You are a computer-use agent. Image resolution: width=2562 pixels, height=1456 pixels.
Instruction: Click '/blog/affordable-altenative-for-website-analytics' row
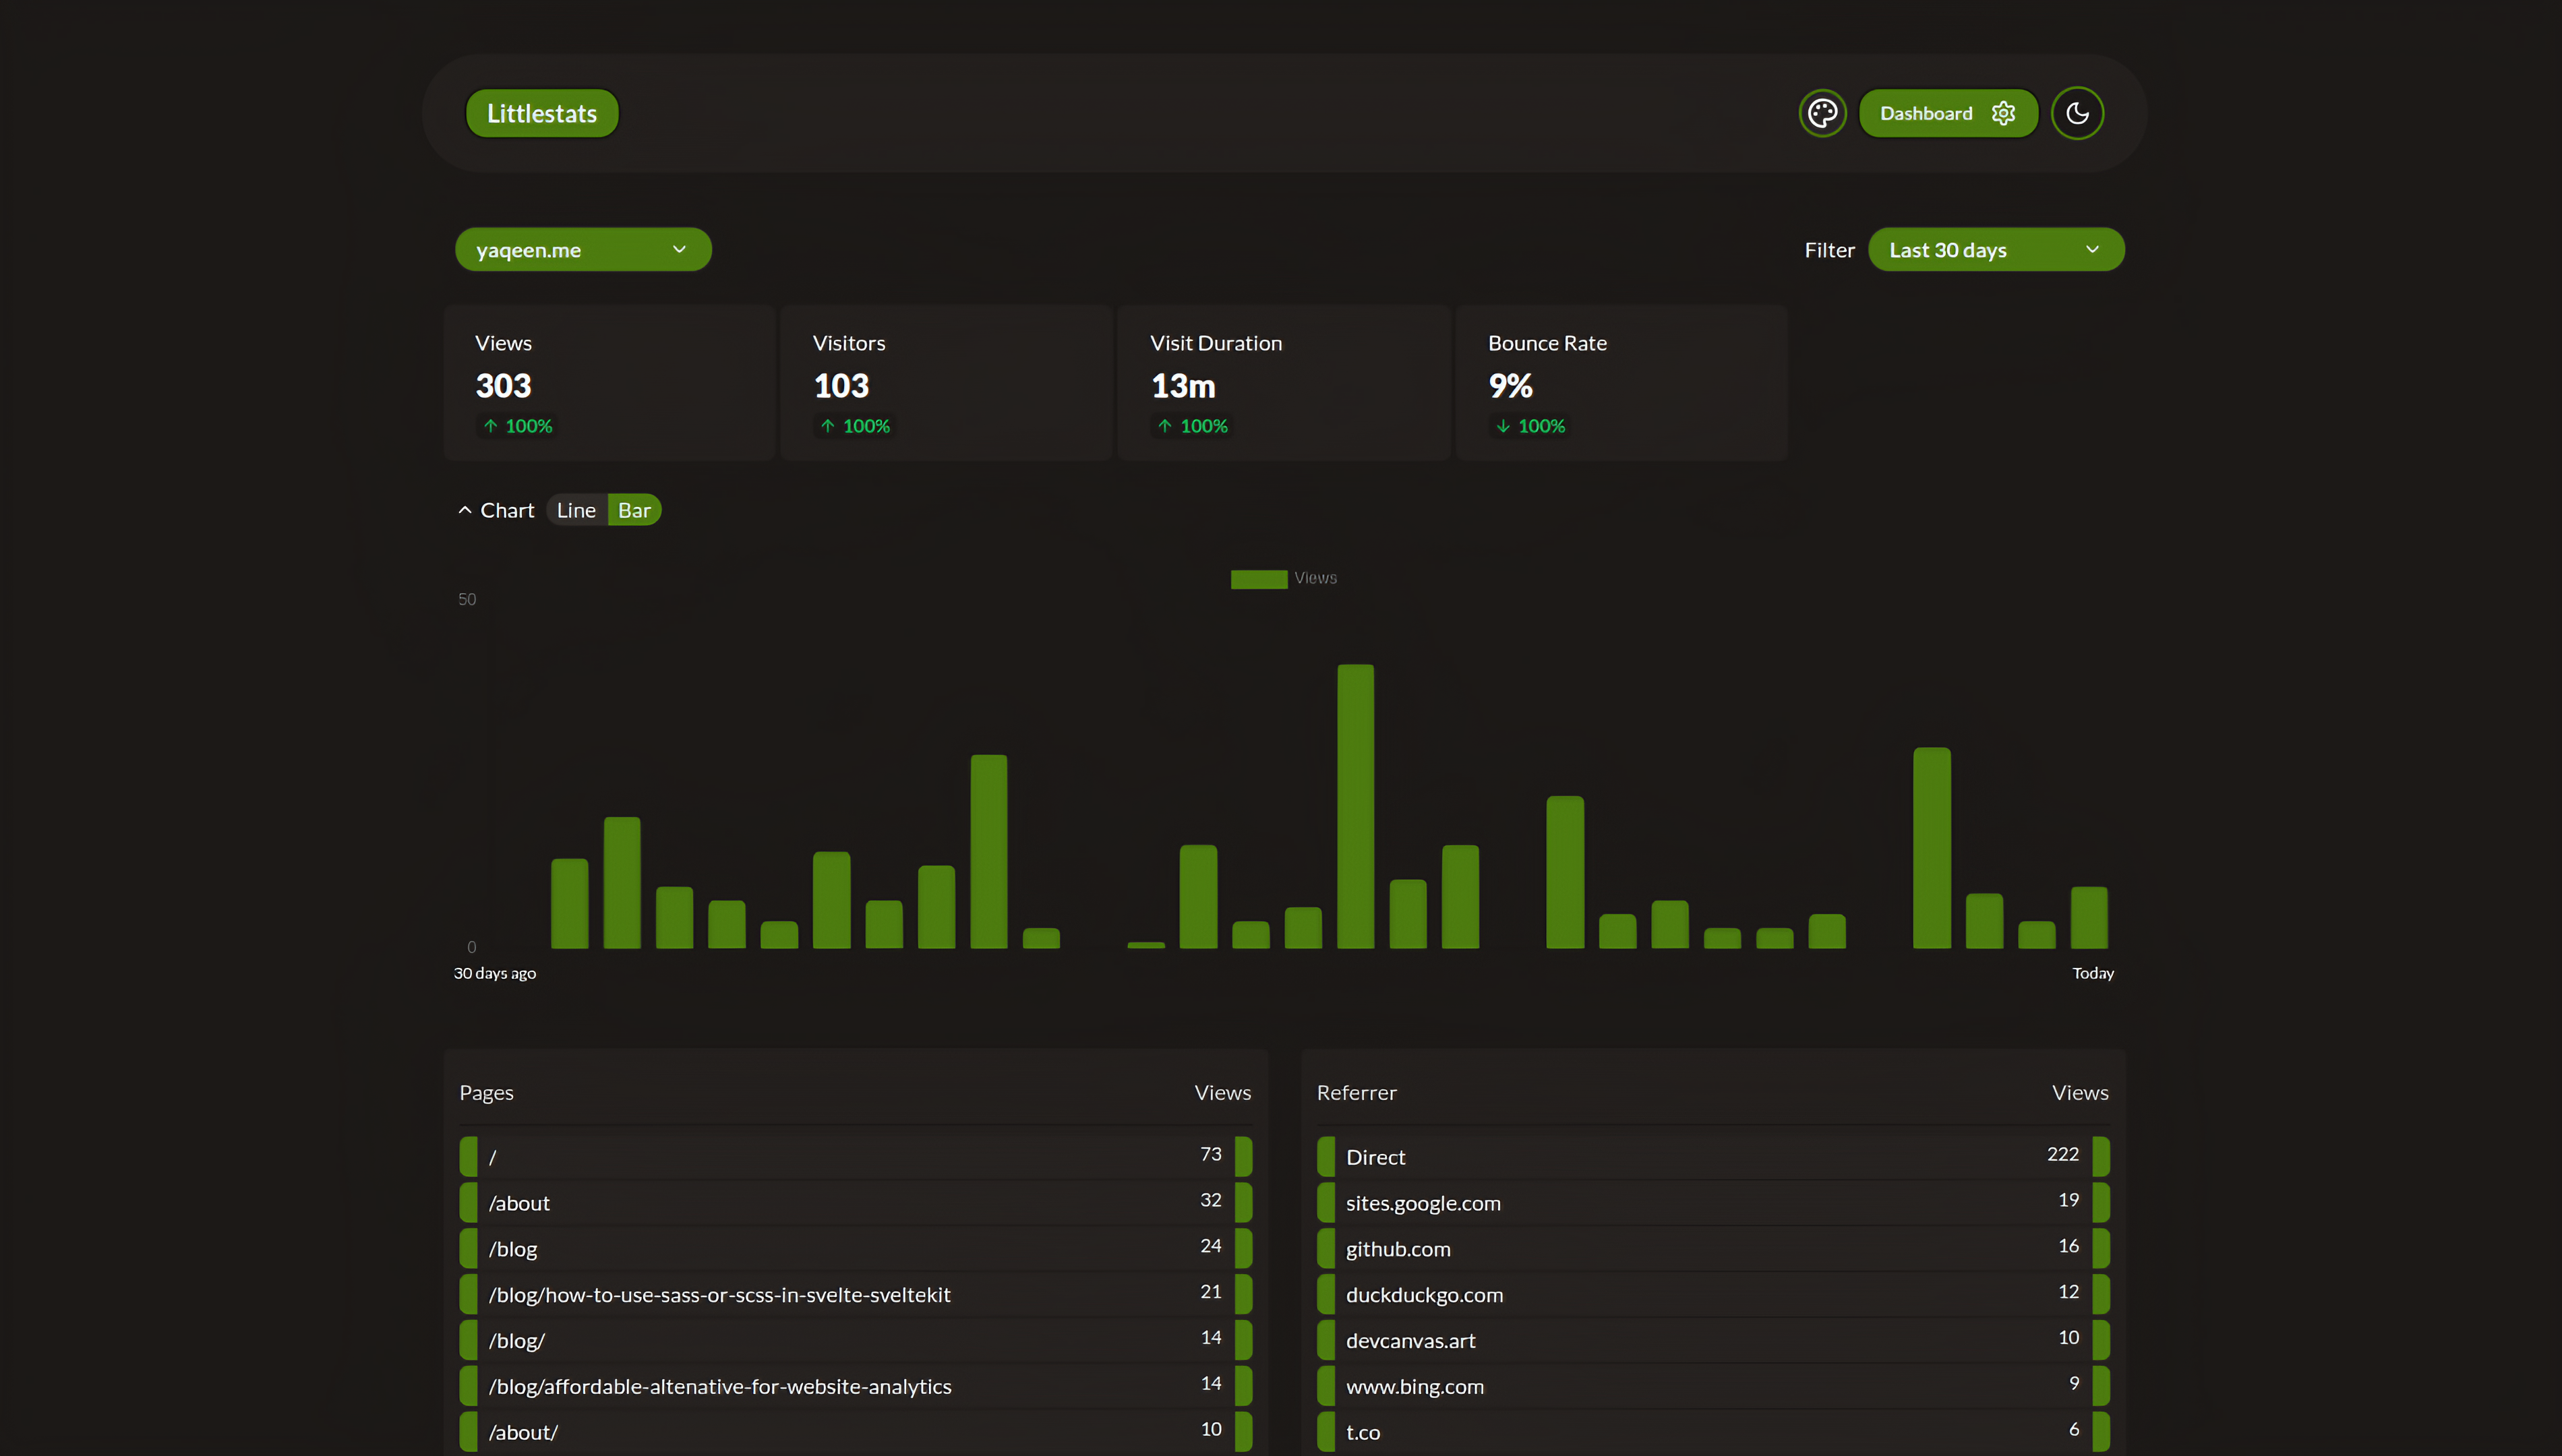coord(856,1387)
